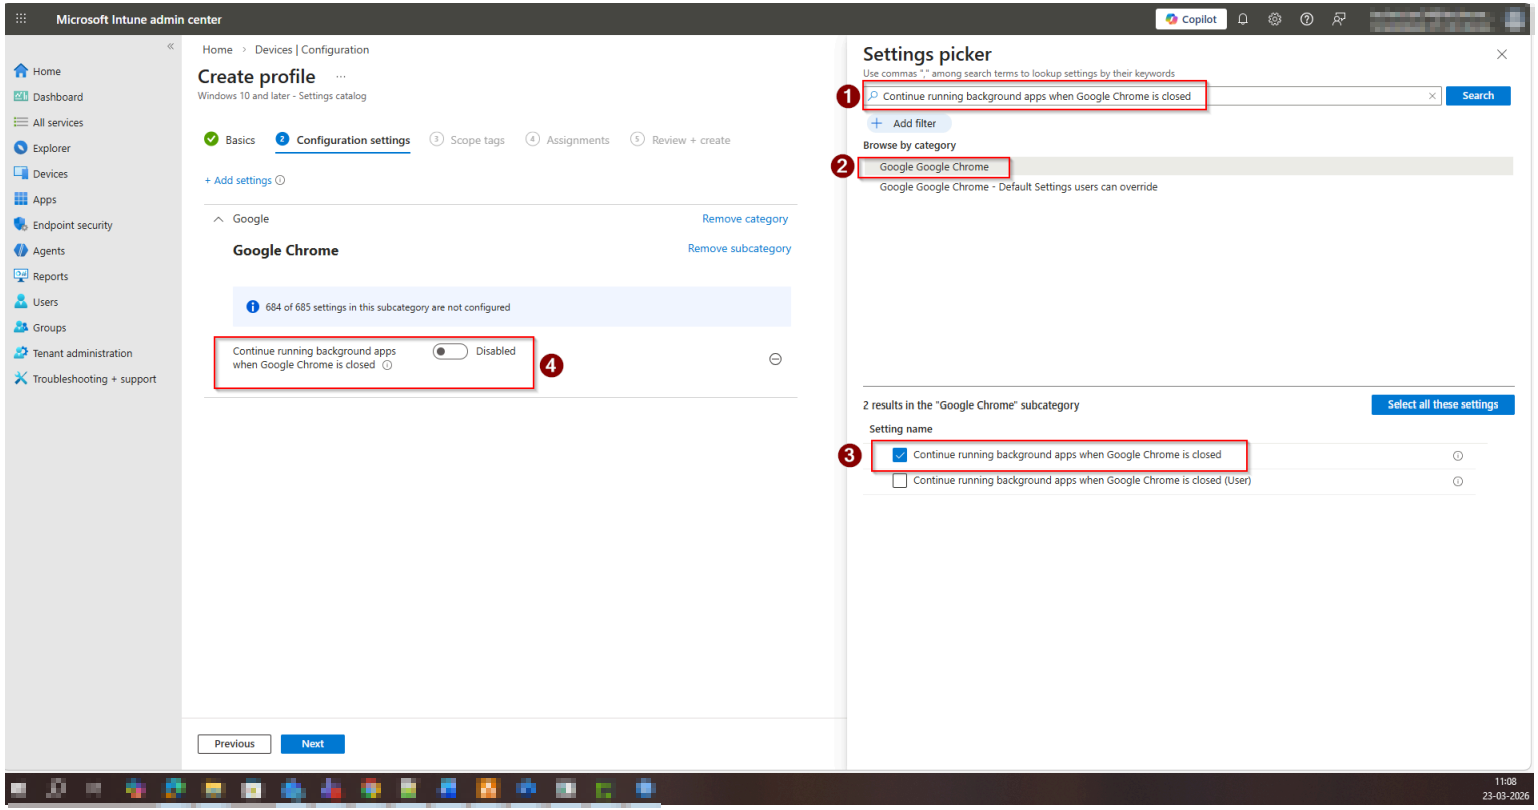Show the Add settings info tooltip icon

280,181
